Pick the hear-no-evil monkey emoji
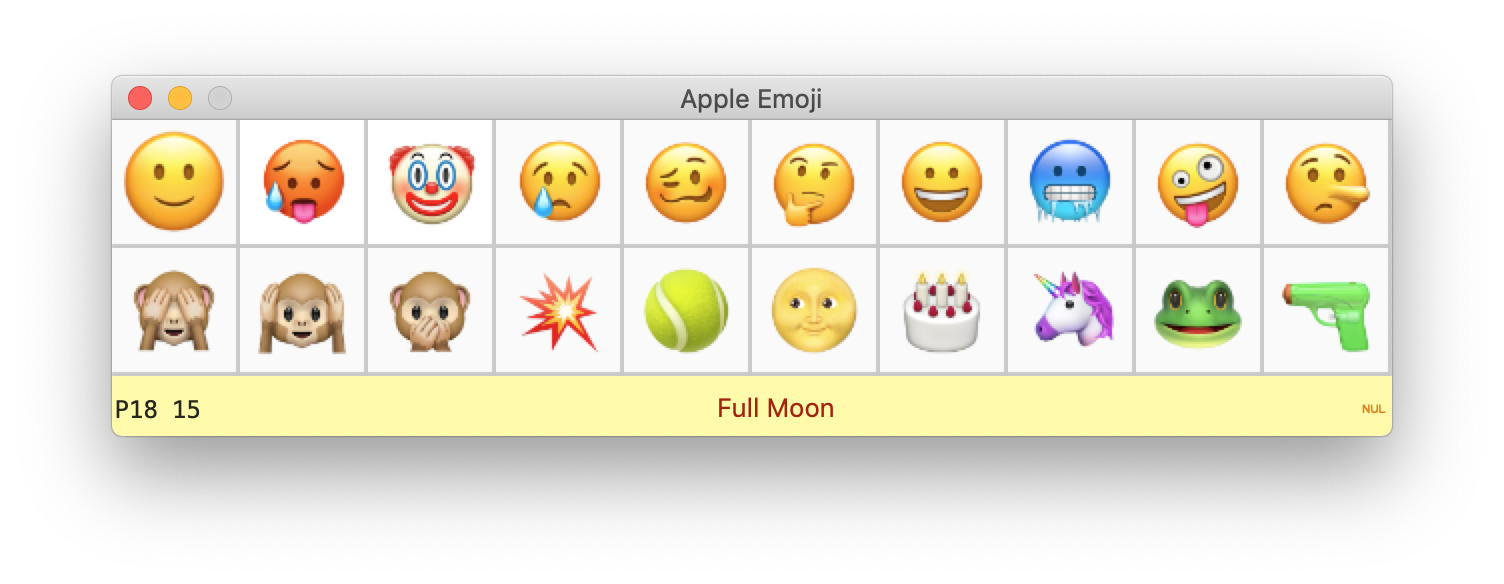 [x=303, y=310]
